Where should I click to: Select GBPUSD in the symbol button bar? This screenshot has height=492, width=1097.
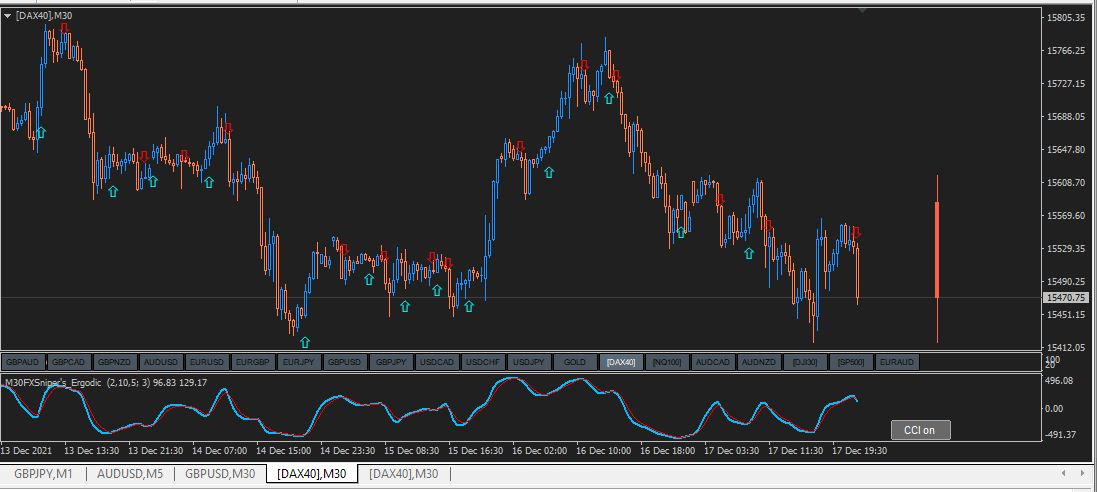pyautogui.click(x=346, y=362)
